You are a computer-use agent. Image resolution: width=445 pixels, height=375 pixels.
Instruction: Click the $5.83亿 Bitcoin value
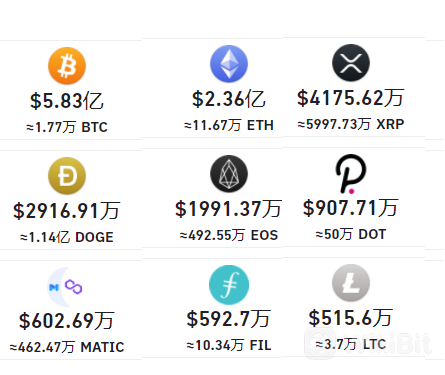(x=67, y=101)
